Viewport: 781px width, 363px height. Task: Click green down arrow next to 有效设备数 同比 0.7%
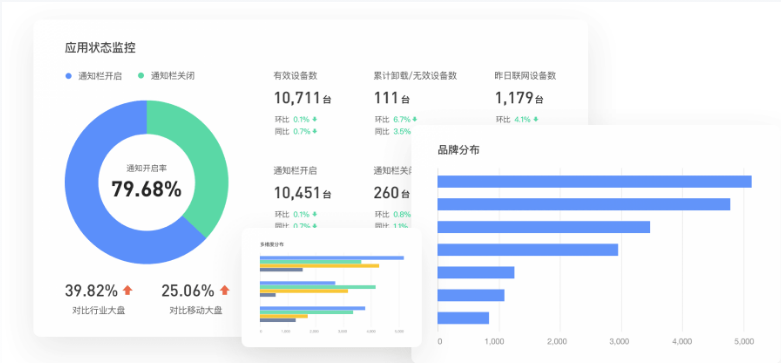pyautogui.click(x=315, y=131)
